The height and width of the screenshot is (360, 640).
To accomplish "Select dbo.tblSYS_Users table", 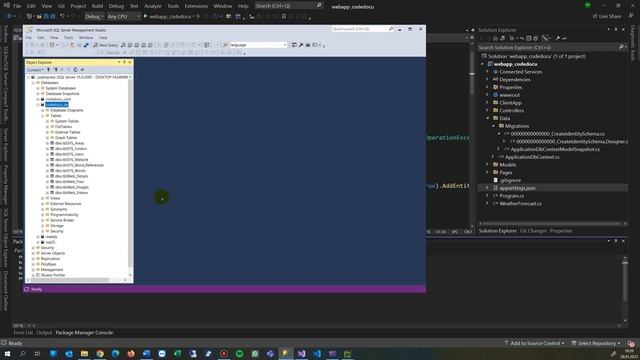I will click(x=69, y=154).
